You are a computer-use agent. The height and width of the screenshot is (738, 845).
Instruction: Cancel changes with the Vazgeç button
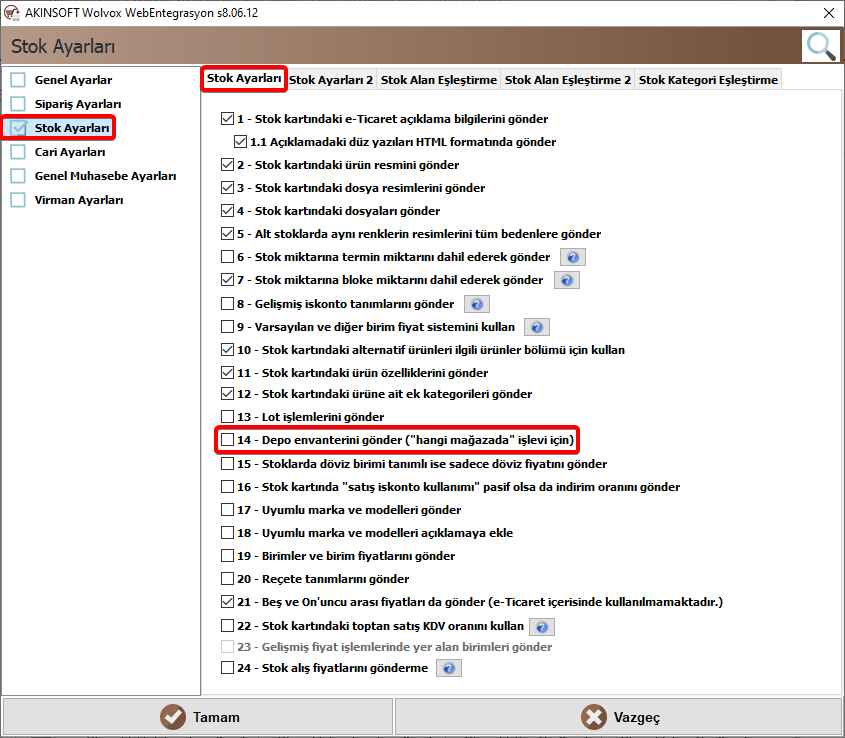[618, 717]
